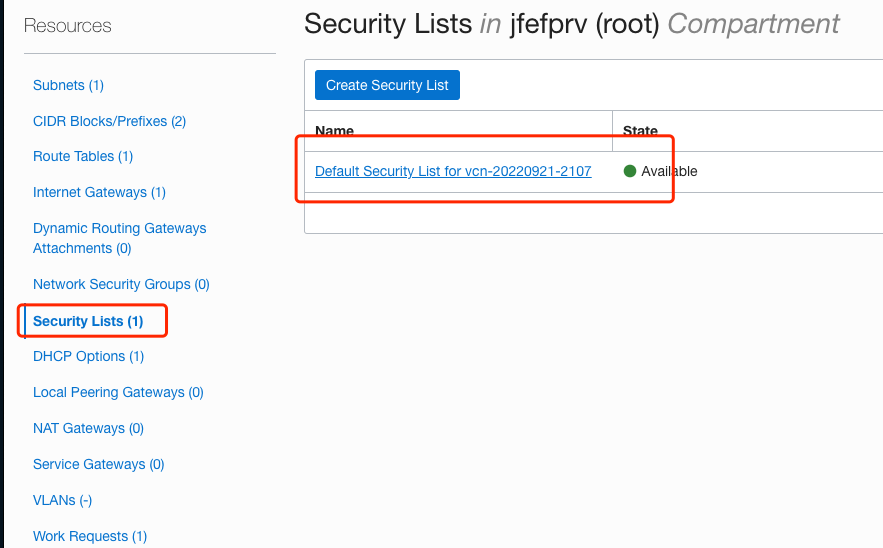Click the Create Security List button
The width and height of the screenshot is (883, 548).
(x=387, y=85)
